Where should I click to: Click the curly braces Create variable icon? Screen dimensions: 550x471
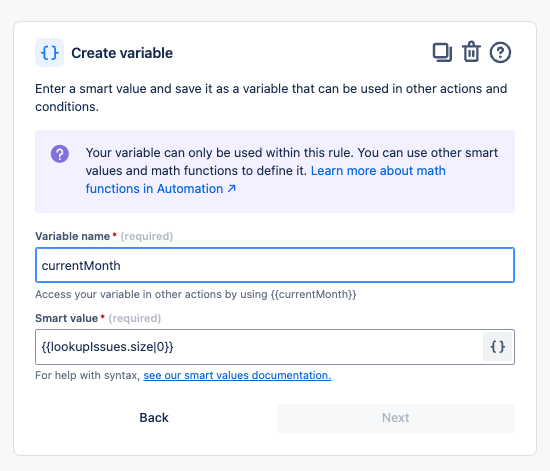(49, 53)
